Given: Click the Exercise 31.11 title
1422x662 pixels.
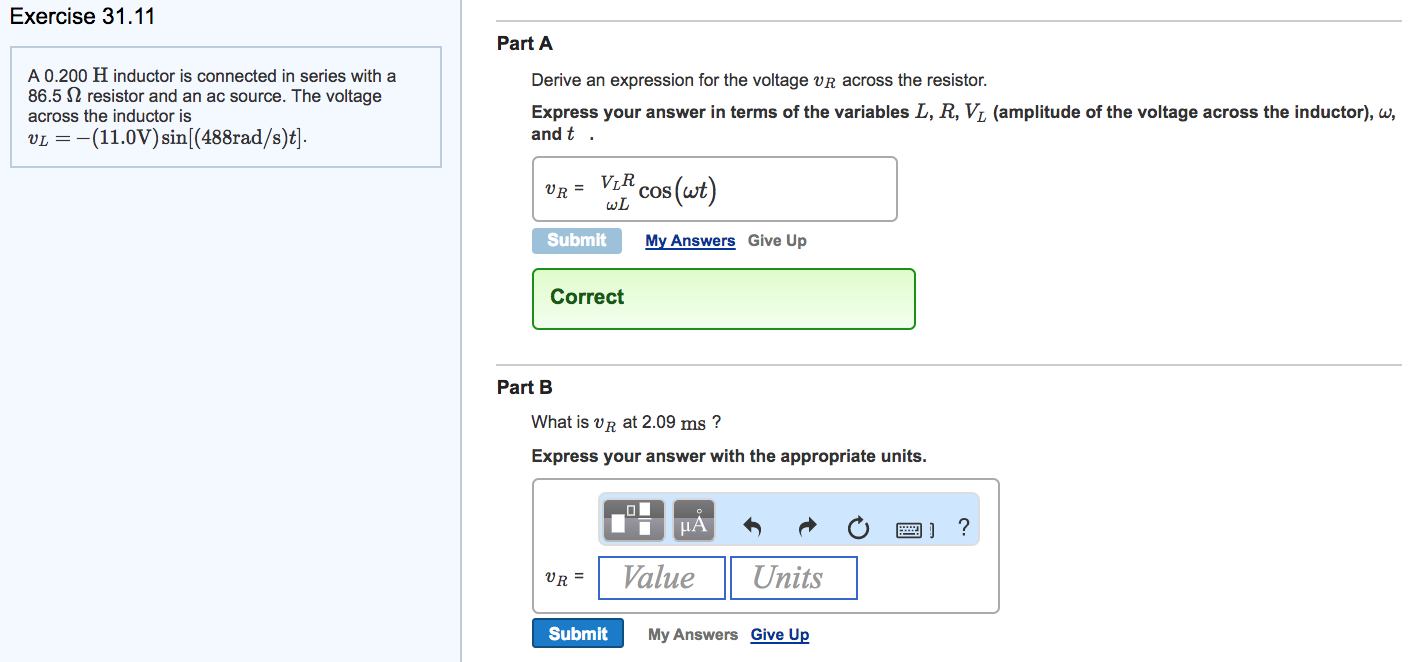Looking at the screenshot, I should pyautogui.click(x=82, y=17).
